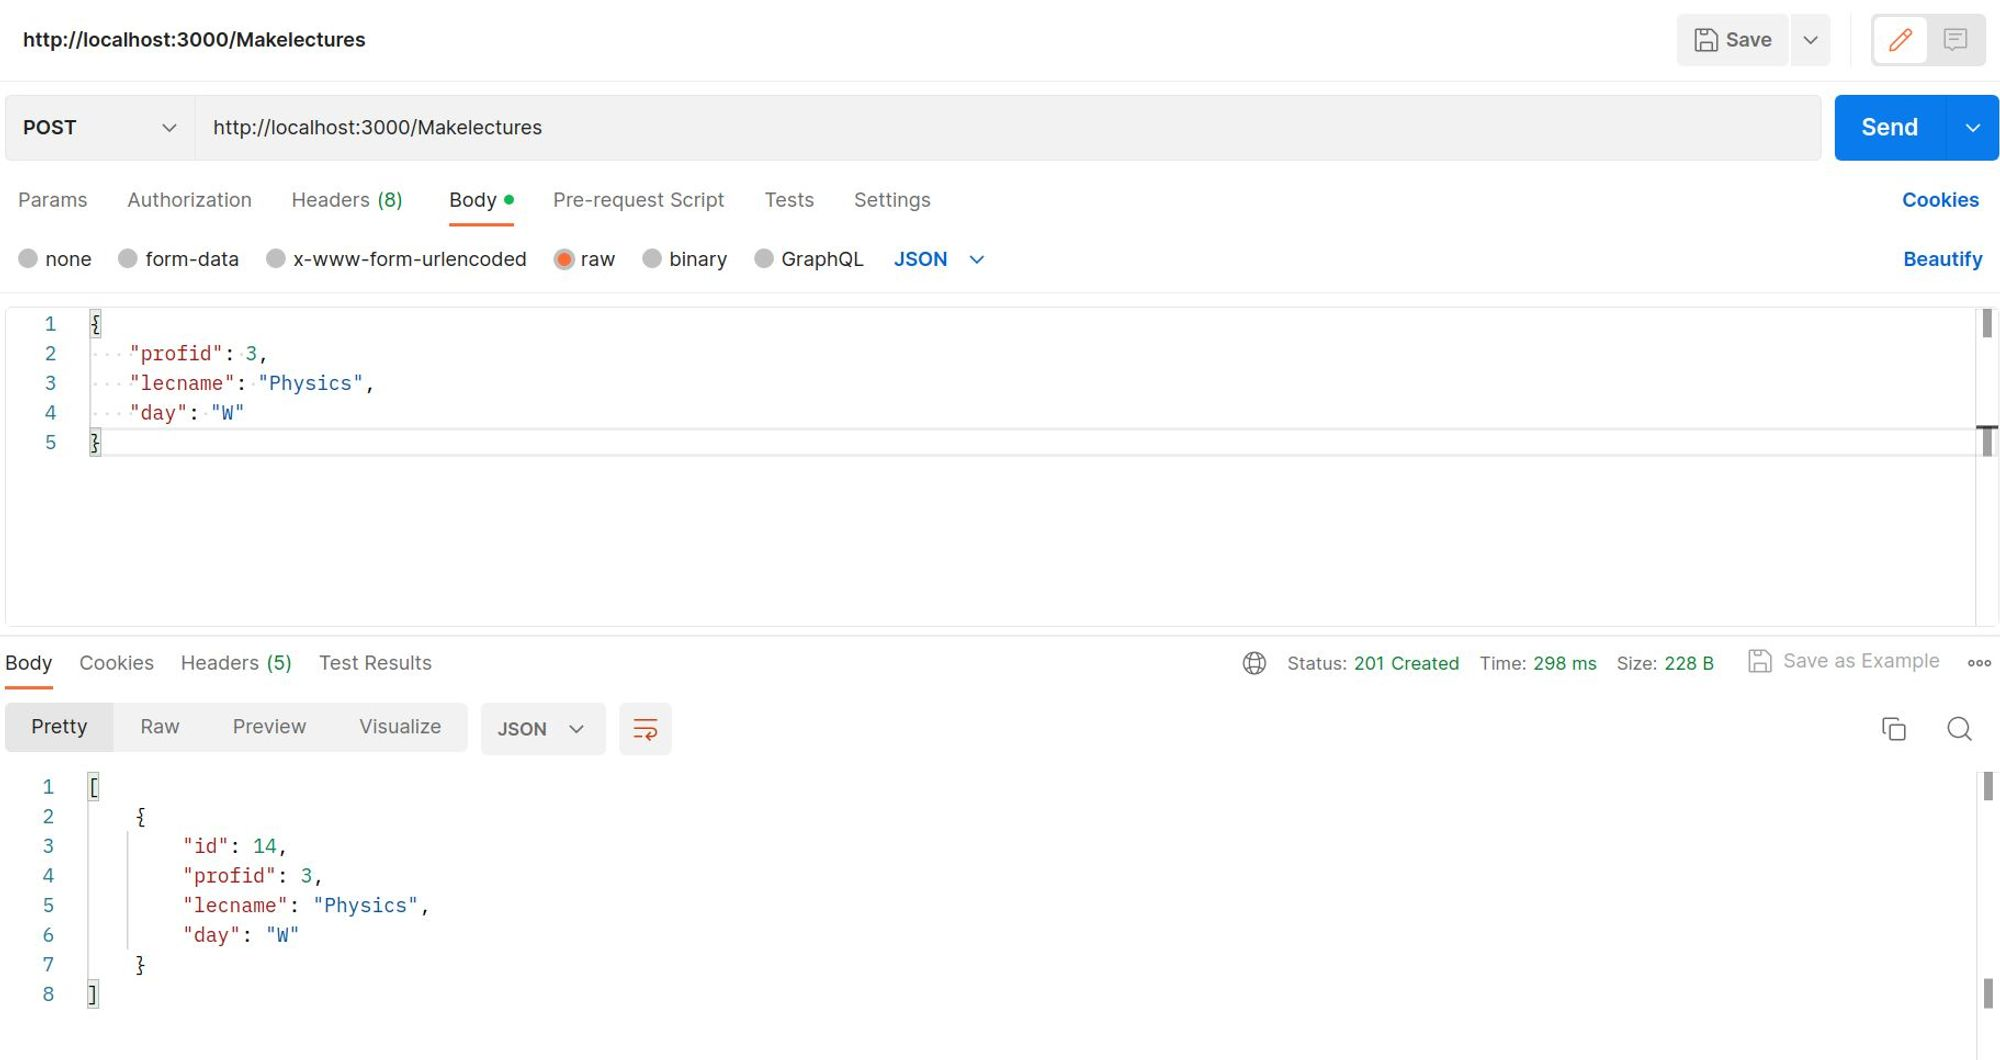The width and height of the screenshot is (2000, 1060).
Task: Open the response more options ellipsis
Action: pyautogui.click(x=1979, y=663)
